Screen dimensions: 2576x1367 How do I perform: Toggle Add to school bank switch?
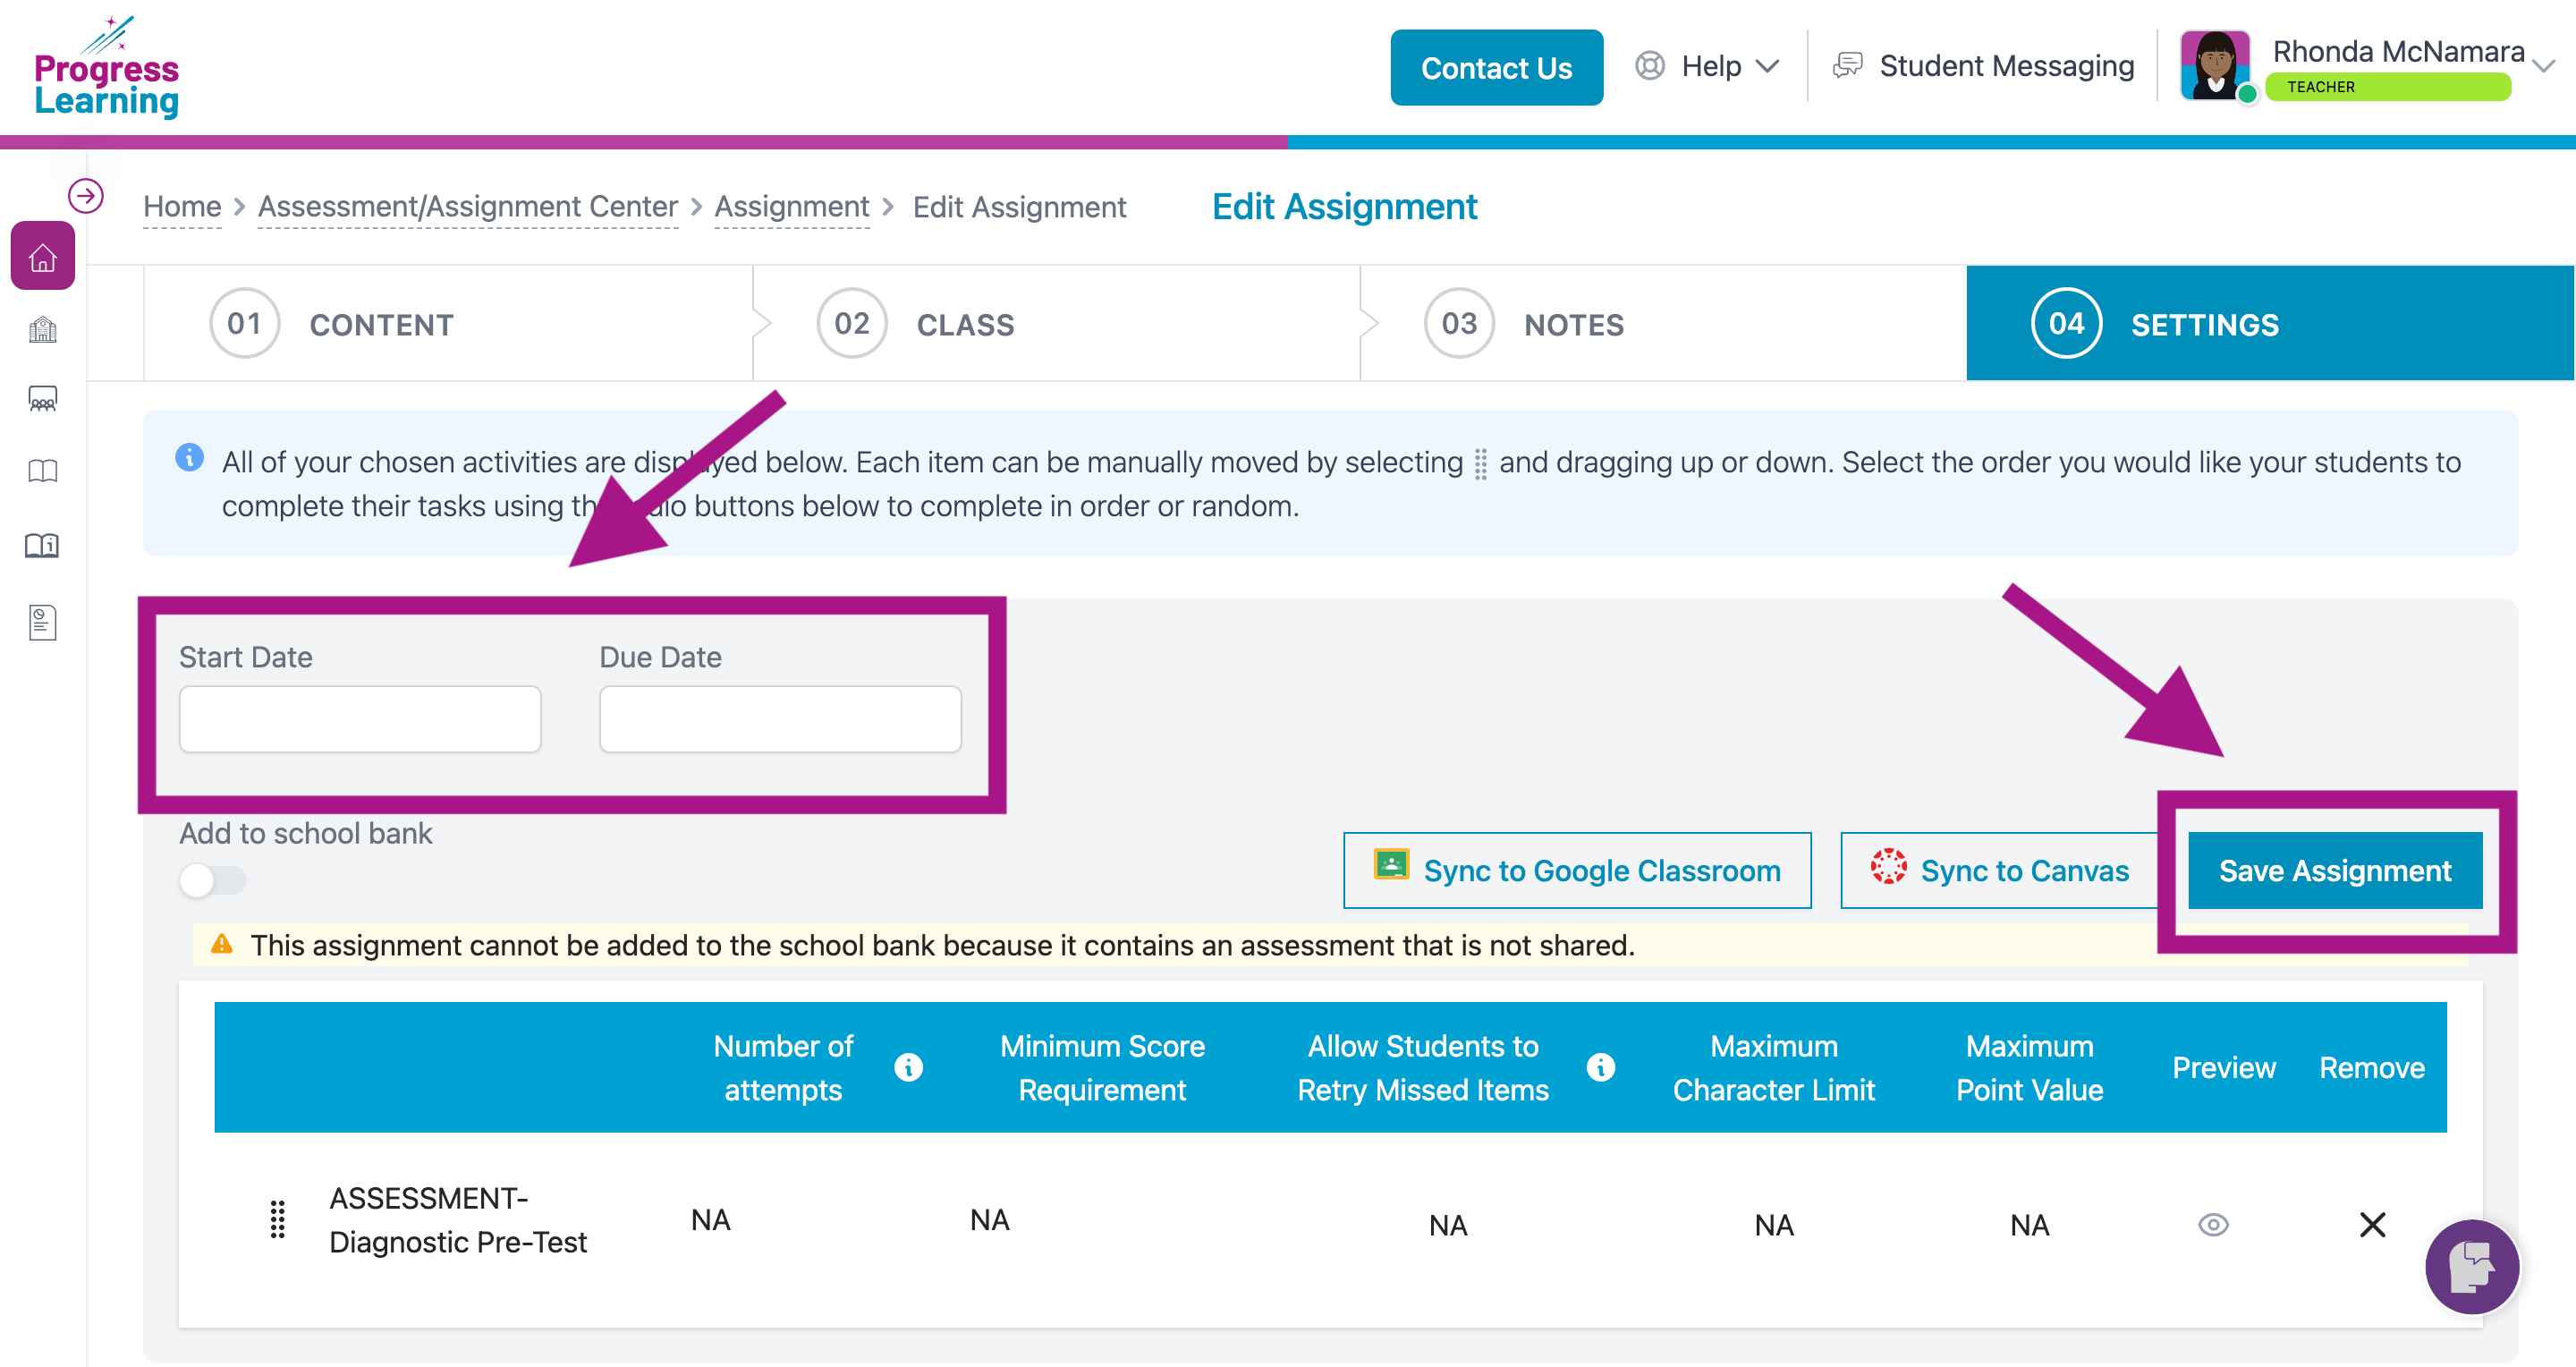tap(213, 879)
